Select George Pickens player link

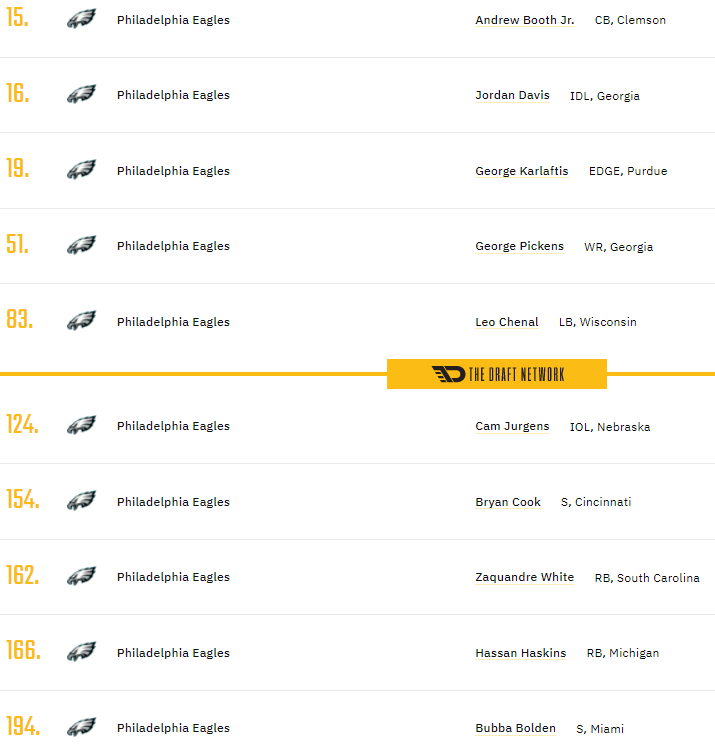pos(519,246)
